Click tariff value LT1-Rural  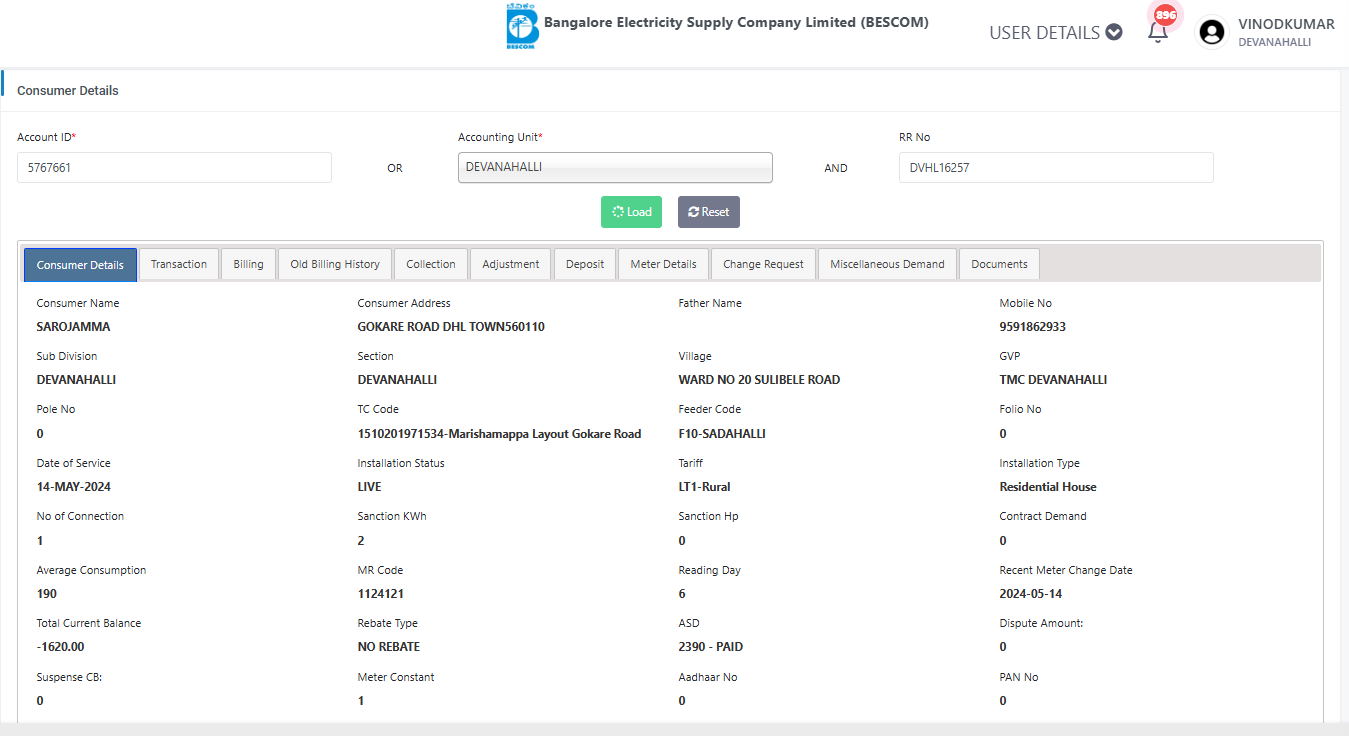704,487
